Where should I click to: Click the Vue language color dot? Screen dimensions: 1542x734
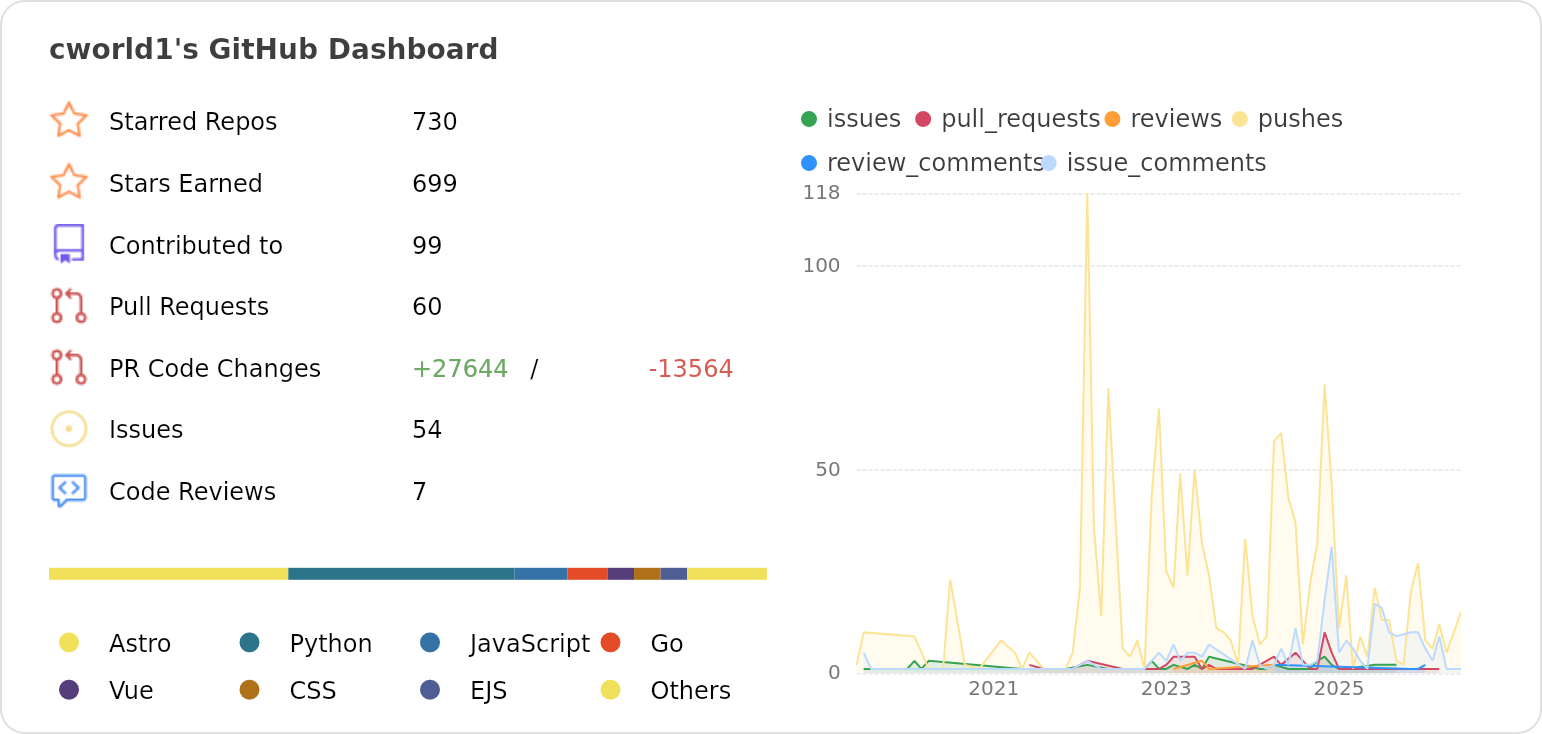[x=69, y=690]
